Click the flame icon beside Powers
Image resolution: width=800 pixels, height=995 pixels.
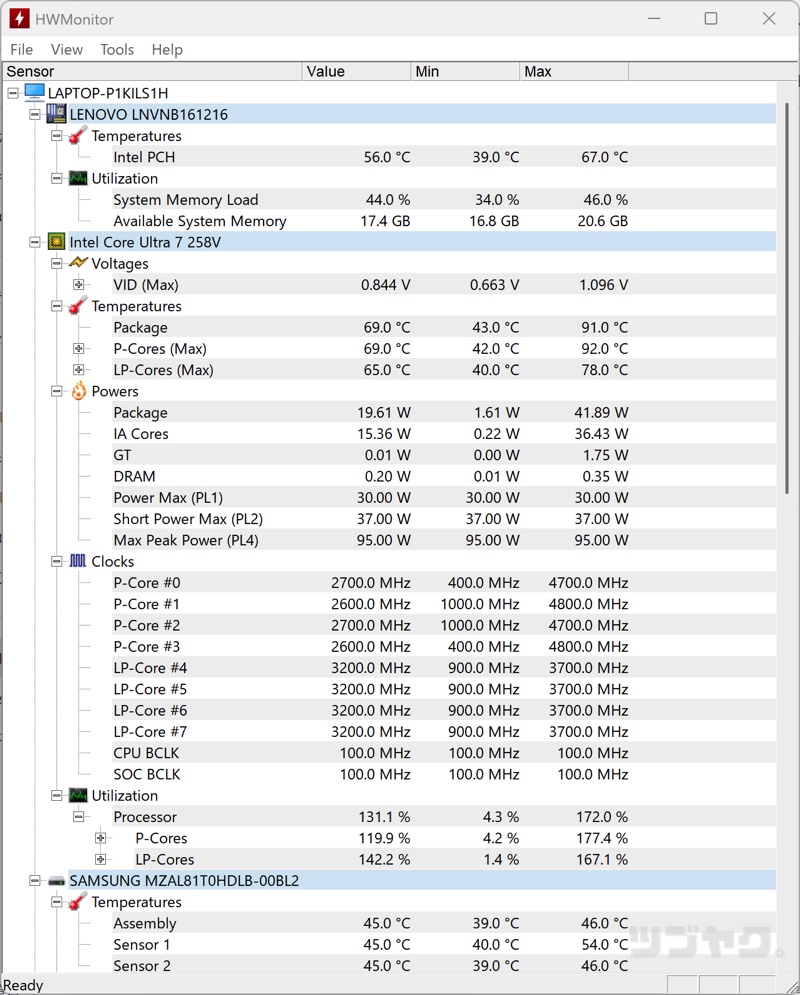pyautogui.click(x=78, y=391)
